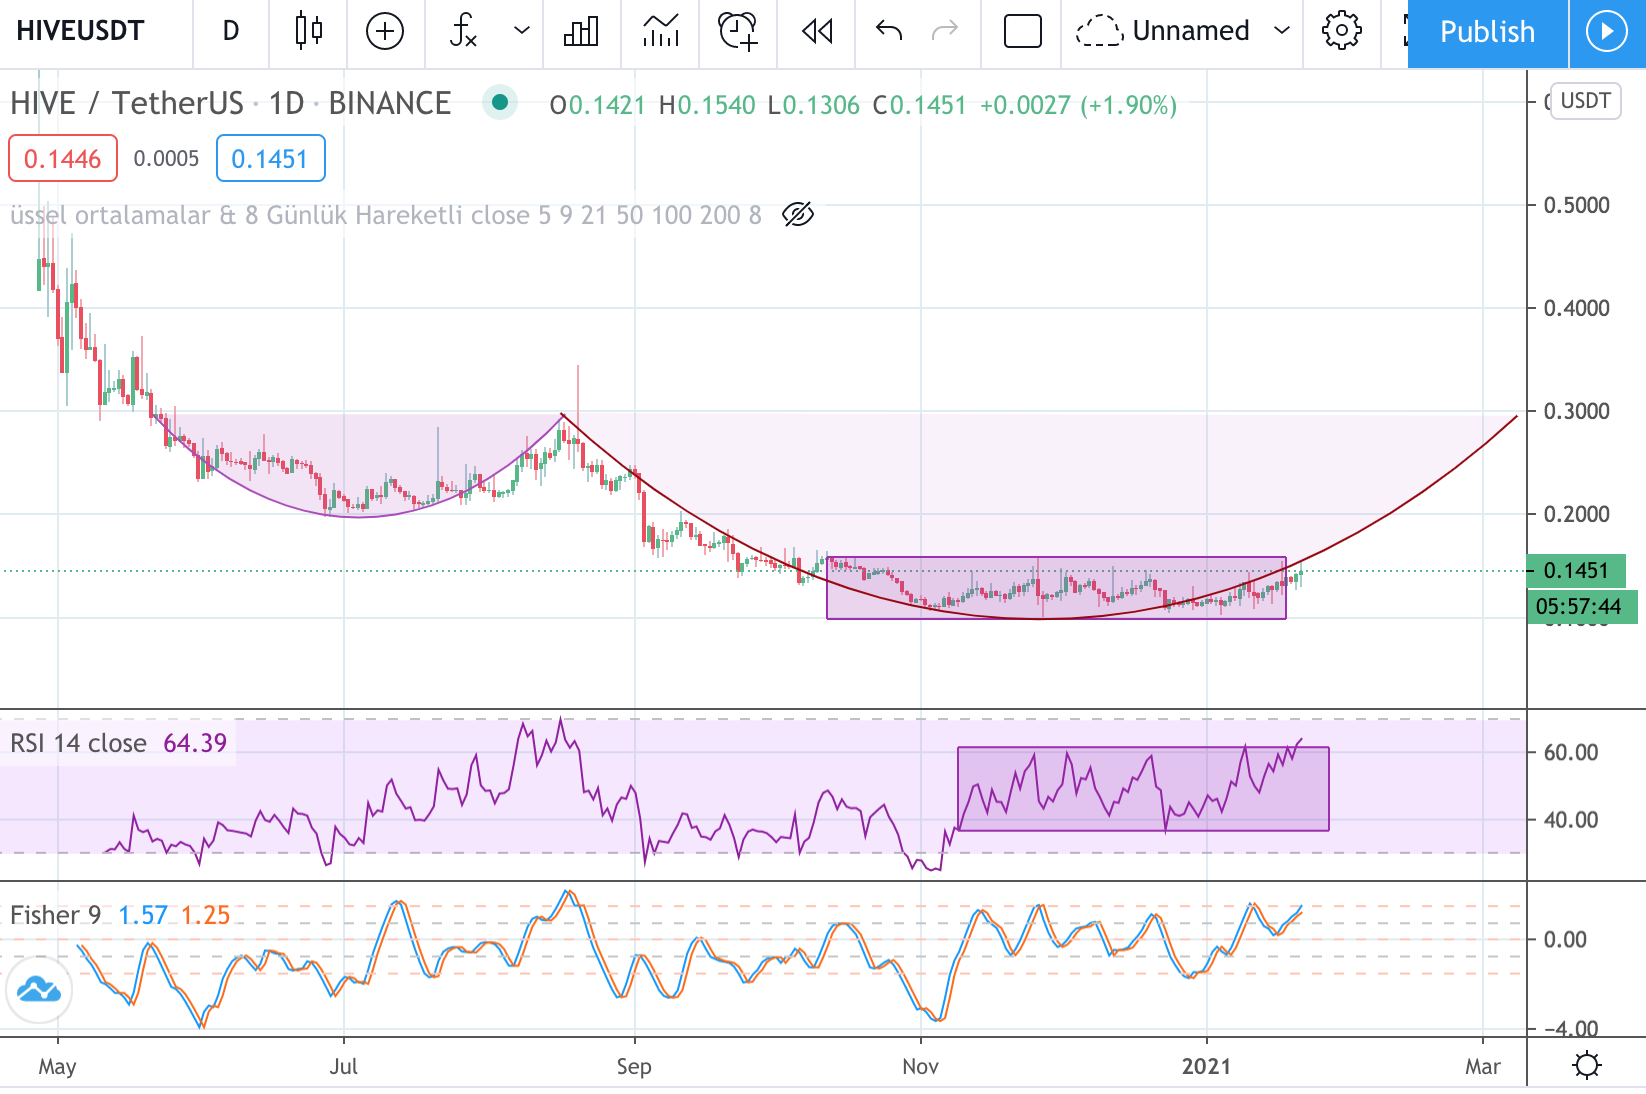Click the Nov label on time axis

920,1066
